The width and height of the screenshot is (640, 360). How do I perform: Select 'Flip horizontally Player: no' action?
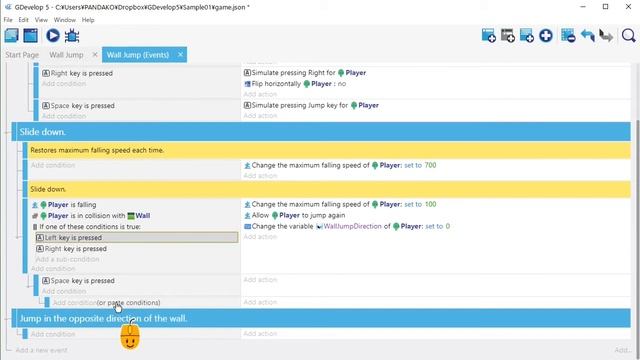pyautogui.click(x=295, y=84)
